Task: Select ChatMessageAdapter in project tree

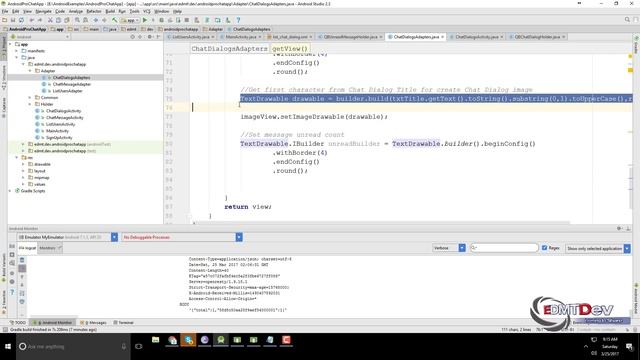Action: pyautogui.click(x=71, y=84)
